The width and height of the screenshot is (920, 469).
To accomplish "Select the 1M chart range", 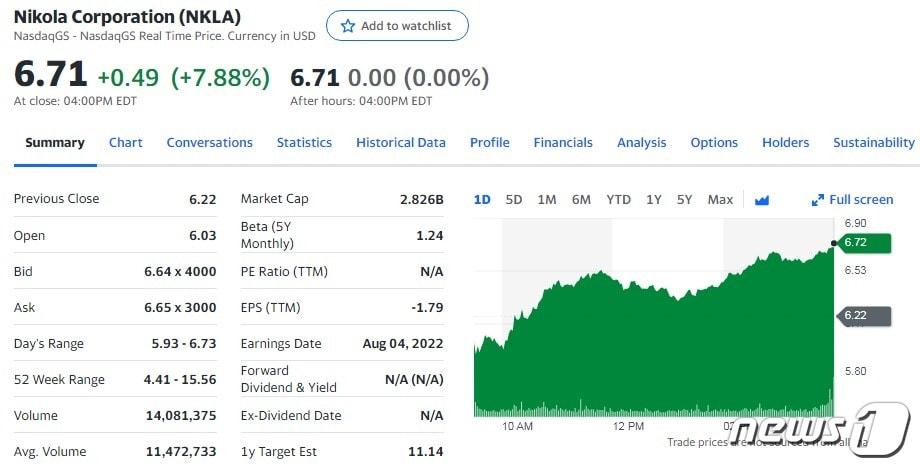I will [x=547, y=200].
